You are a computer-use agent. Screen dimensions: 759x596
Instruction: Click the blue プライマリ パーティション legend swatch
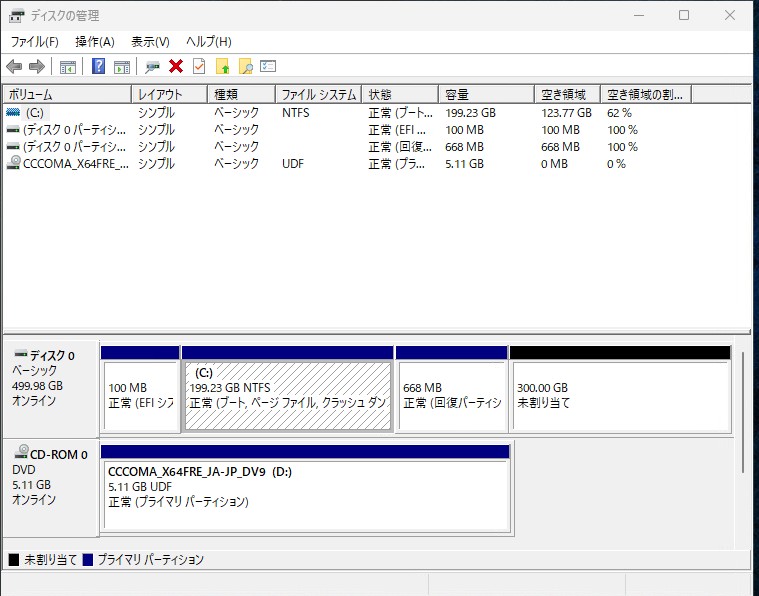tap(88, 560)
